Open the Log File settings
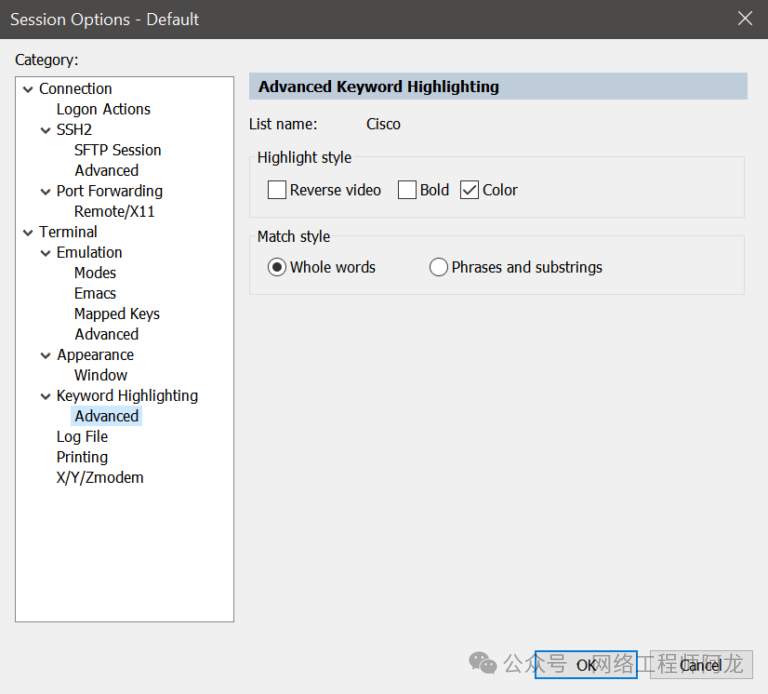This screenshot has height=694, width=768. point(82,437)
